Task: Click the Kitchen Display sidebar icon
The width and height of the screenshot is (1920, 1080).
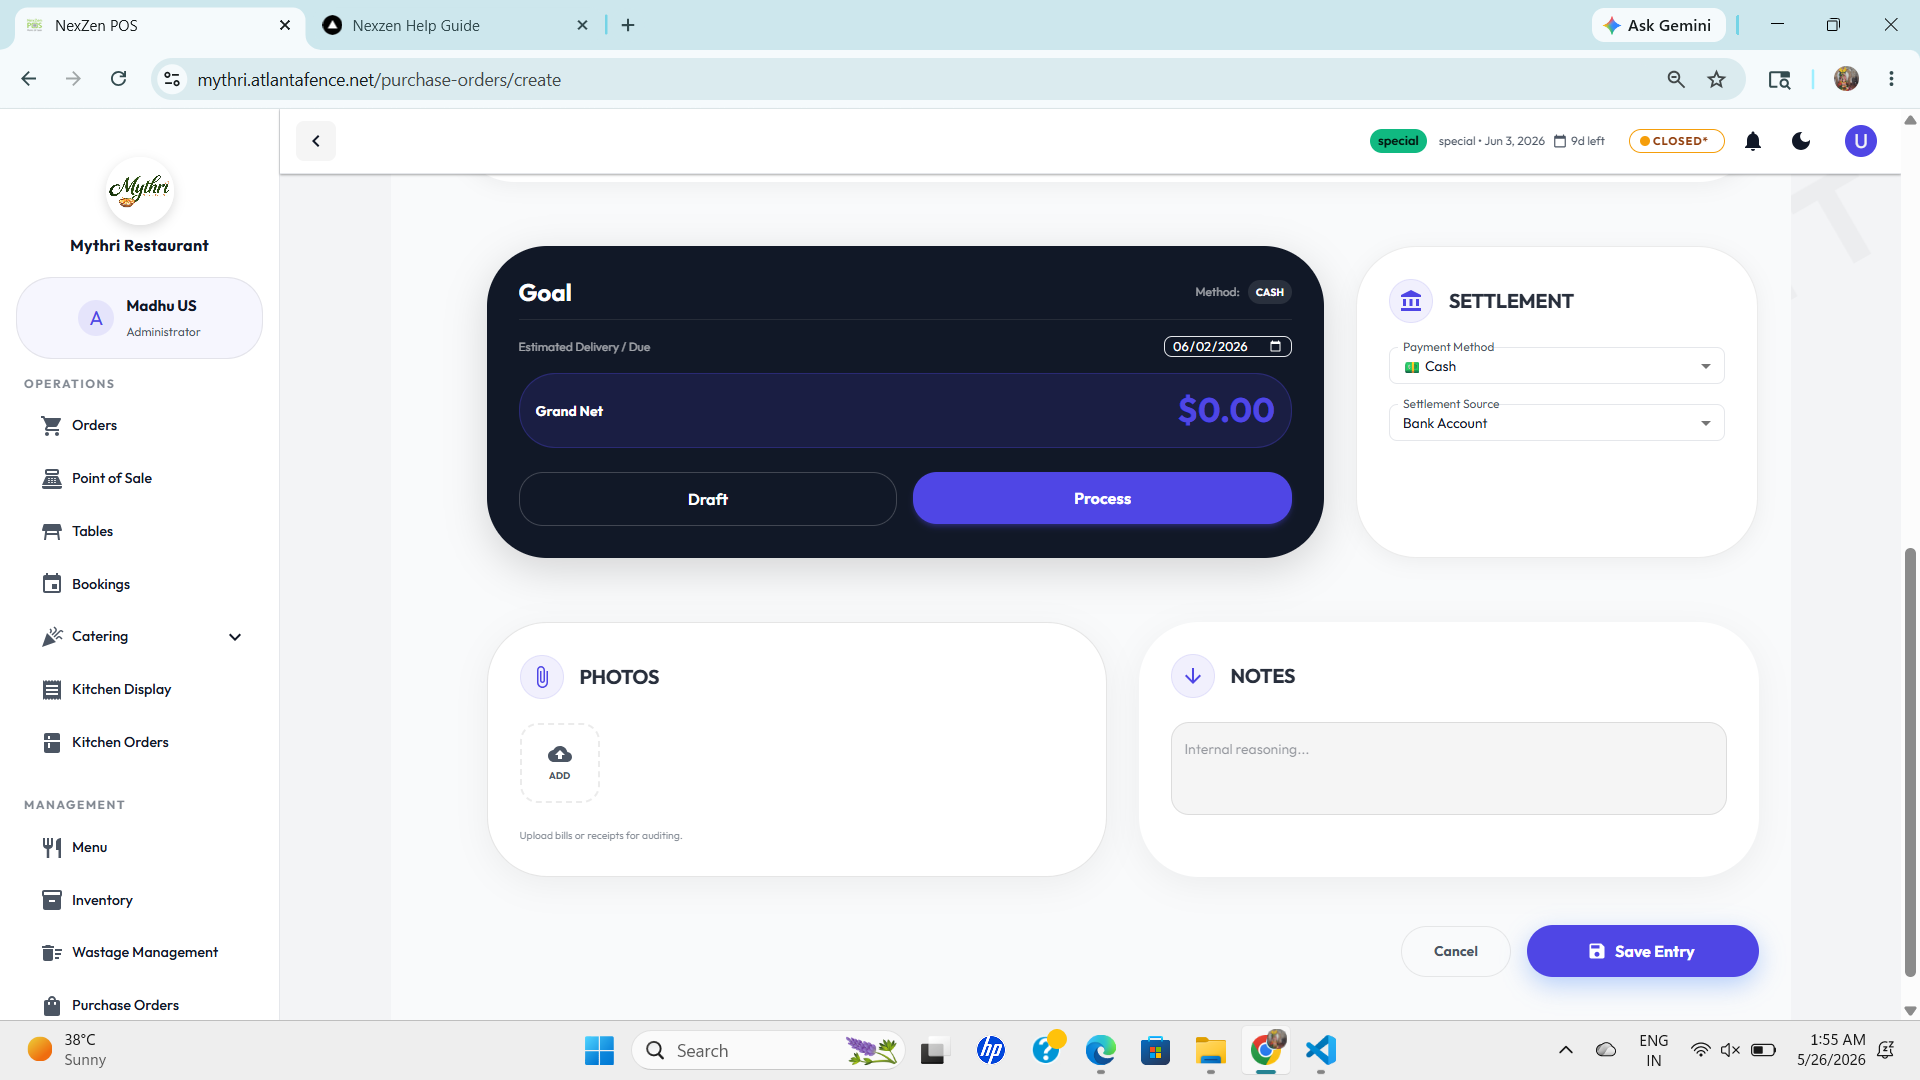Action: (x=52, y=690)
